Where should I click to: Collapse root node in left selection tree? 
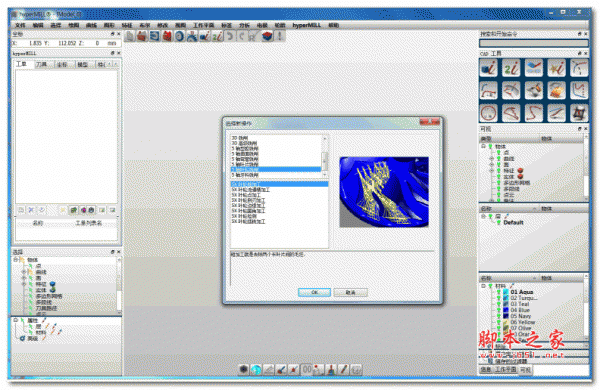pos(16,259)
